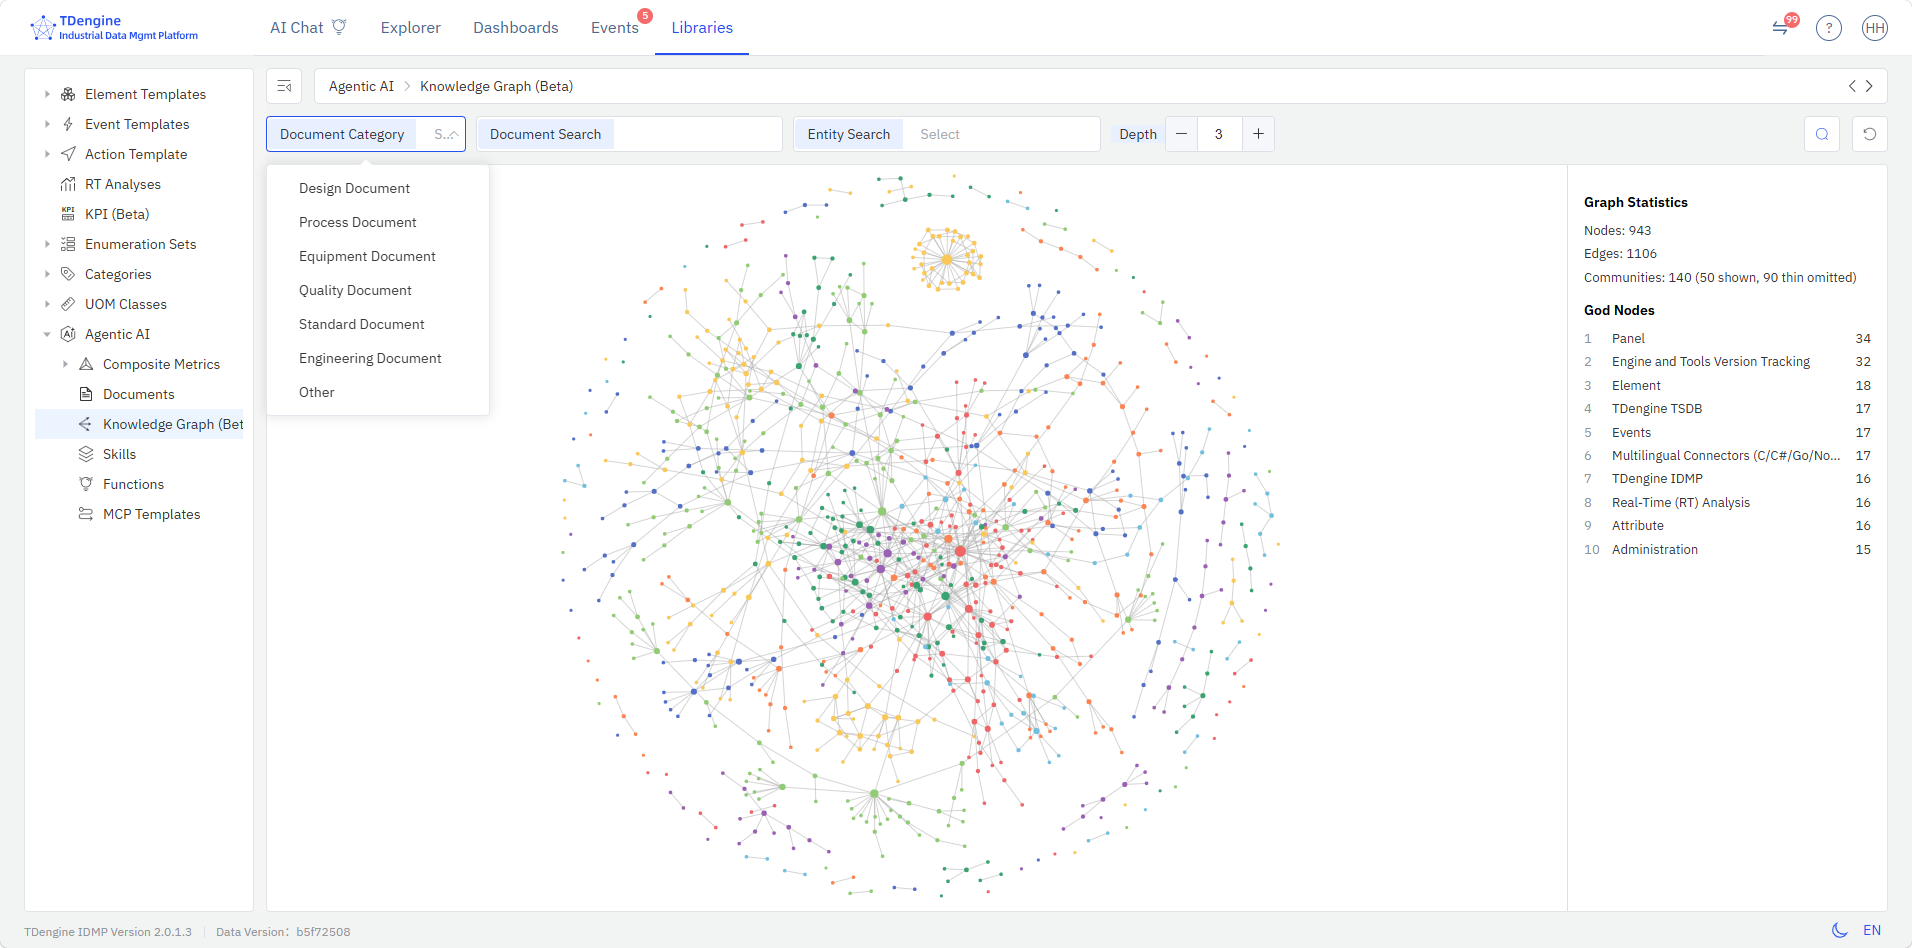This screenshot has height=948, width=1912.
Task: Select Real-Time (RT) Analysis node entry
Action: tap(1727, 503)
